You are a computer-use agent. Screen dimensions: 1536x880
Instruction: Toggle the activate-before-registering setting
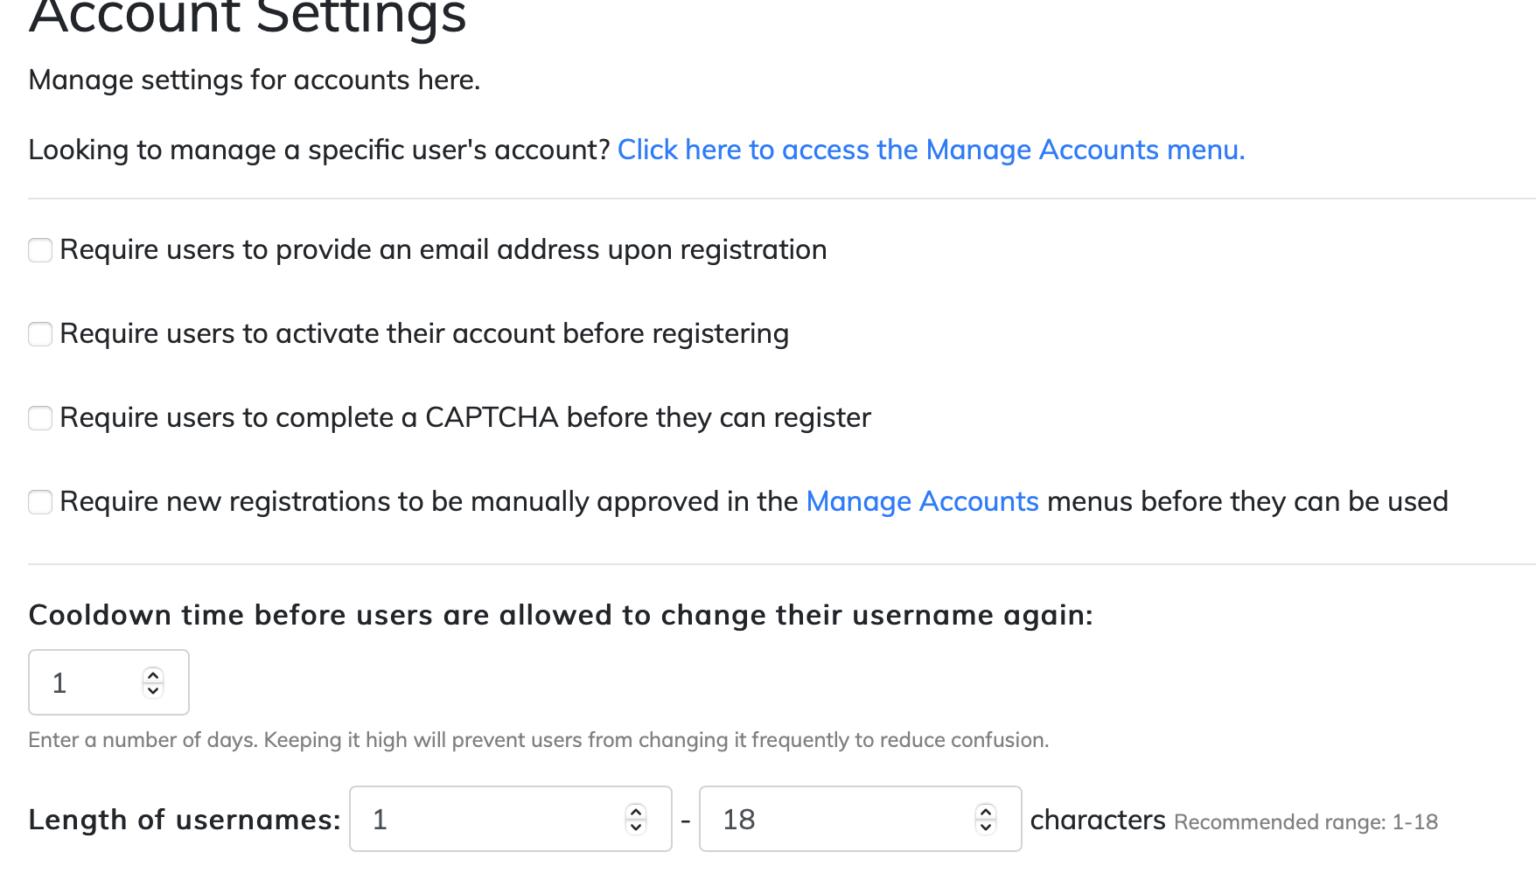pyautogui.click(x=40, y=334)
